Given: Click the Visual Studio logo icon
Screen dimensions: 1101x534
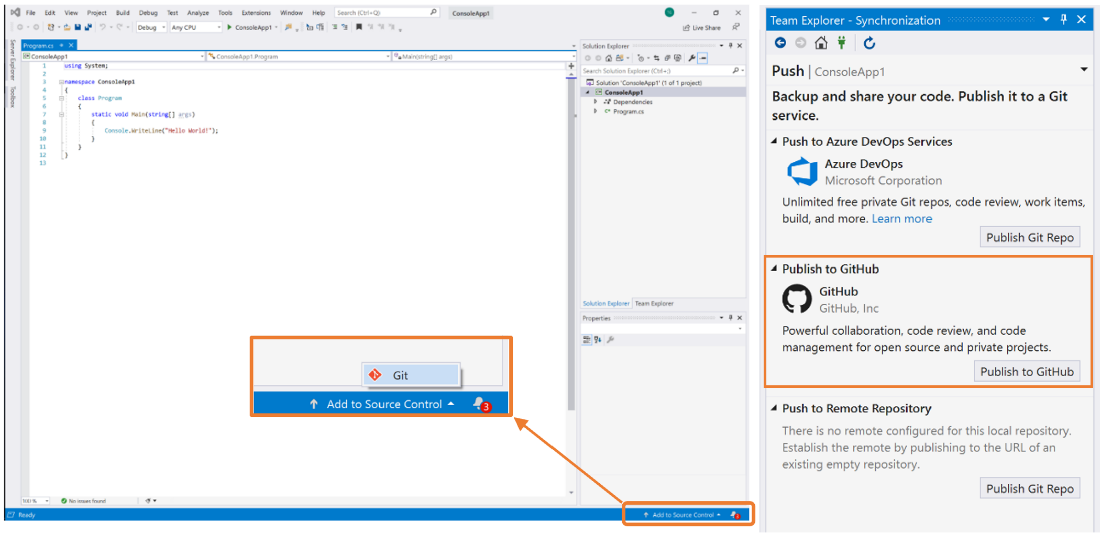Looking at the screenshot, I should coord(15,13).
